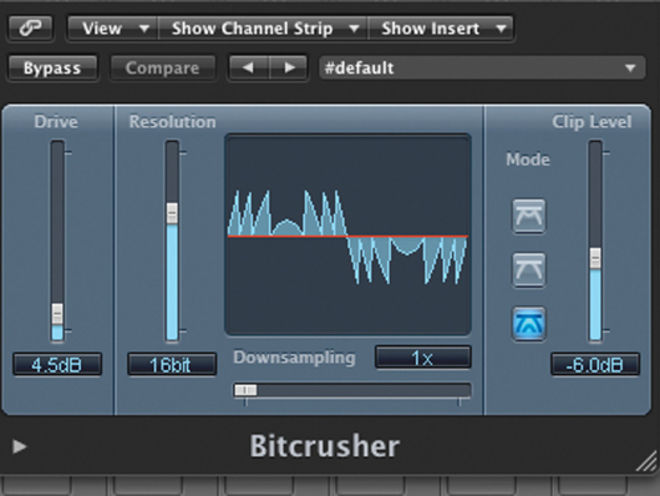The width and height of the screenshot is (660, 496).
Task: Open the Show Channel Strip dropdown
Action: (263, 29)
